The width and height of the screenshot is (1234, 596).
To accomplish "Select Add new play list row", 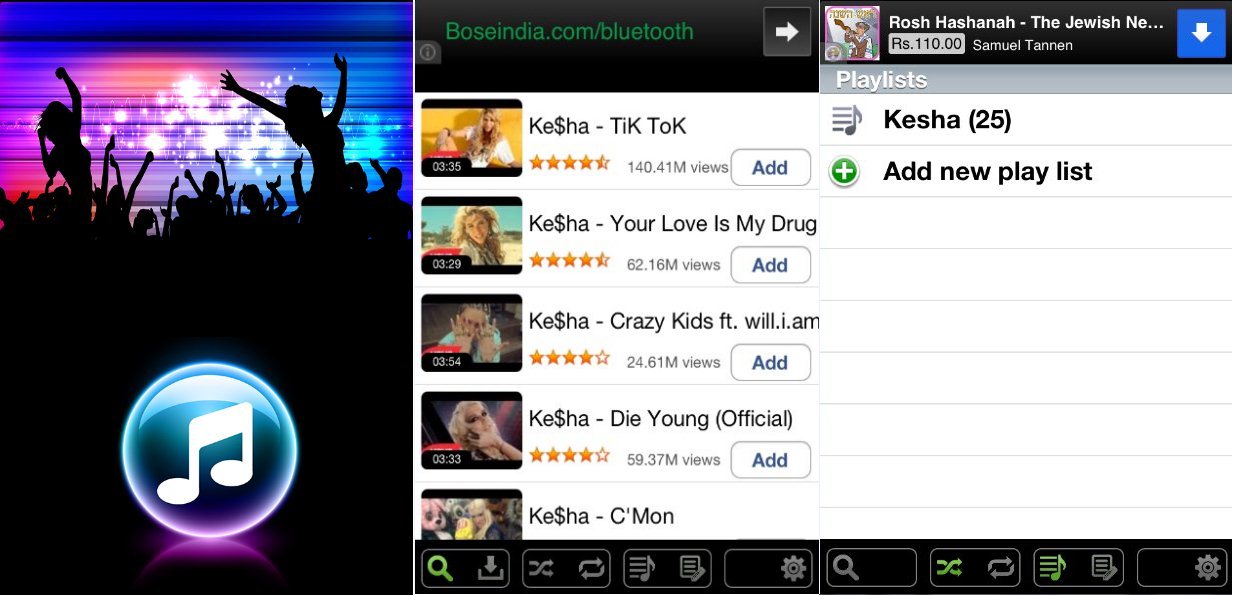I will (x=1026, y=172).
